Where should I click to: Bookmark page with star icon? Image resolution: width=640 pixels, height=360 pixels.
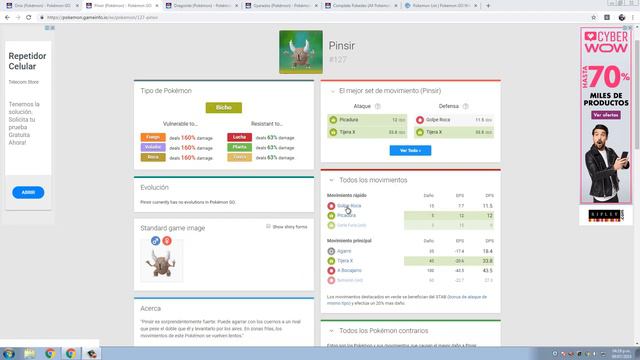pyautogui.click(x=593, y=18)
